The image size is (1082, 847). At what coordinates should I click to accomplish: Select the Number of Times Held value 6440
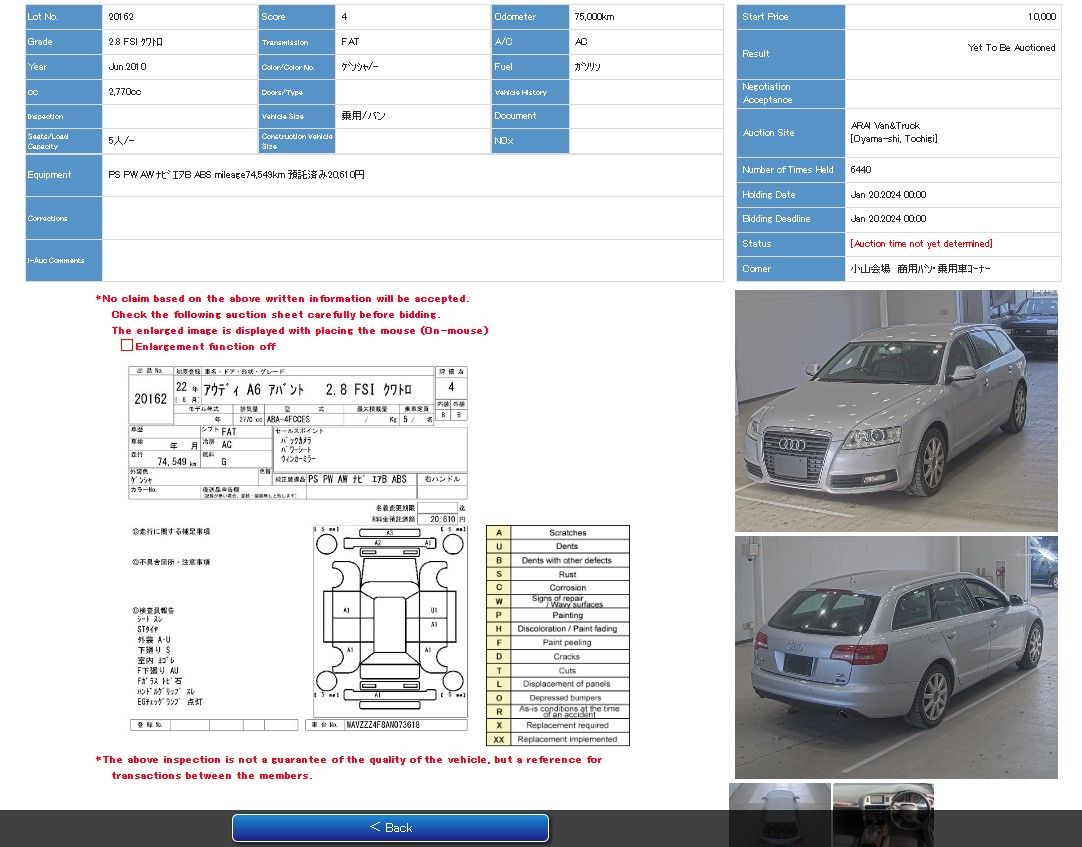pyautogui.click(x=860, y=170)
